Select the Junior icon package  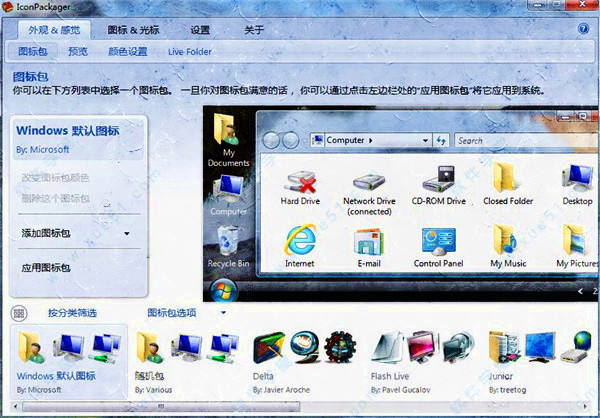coord(540,362)
